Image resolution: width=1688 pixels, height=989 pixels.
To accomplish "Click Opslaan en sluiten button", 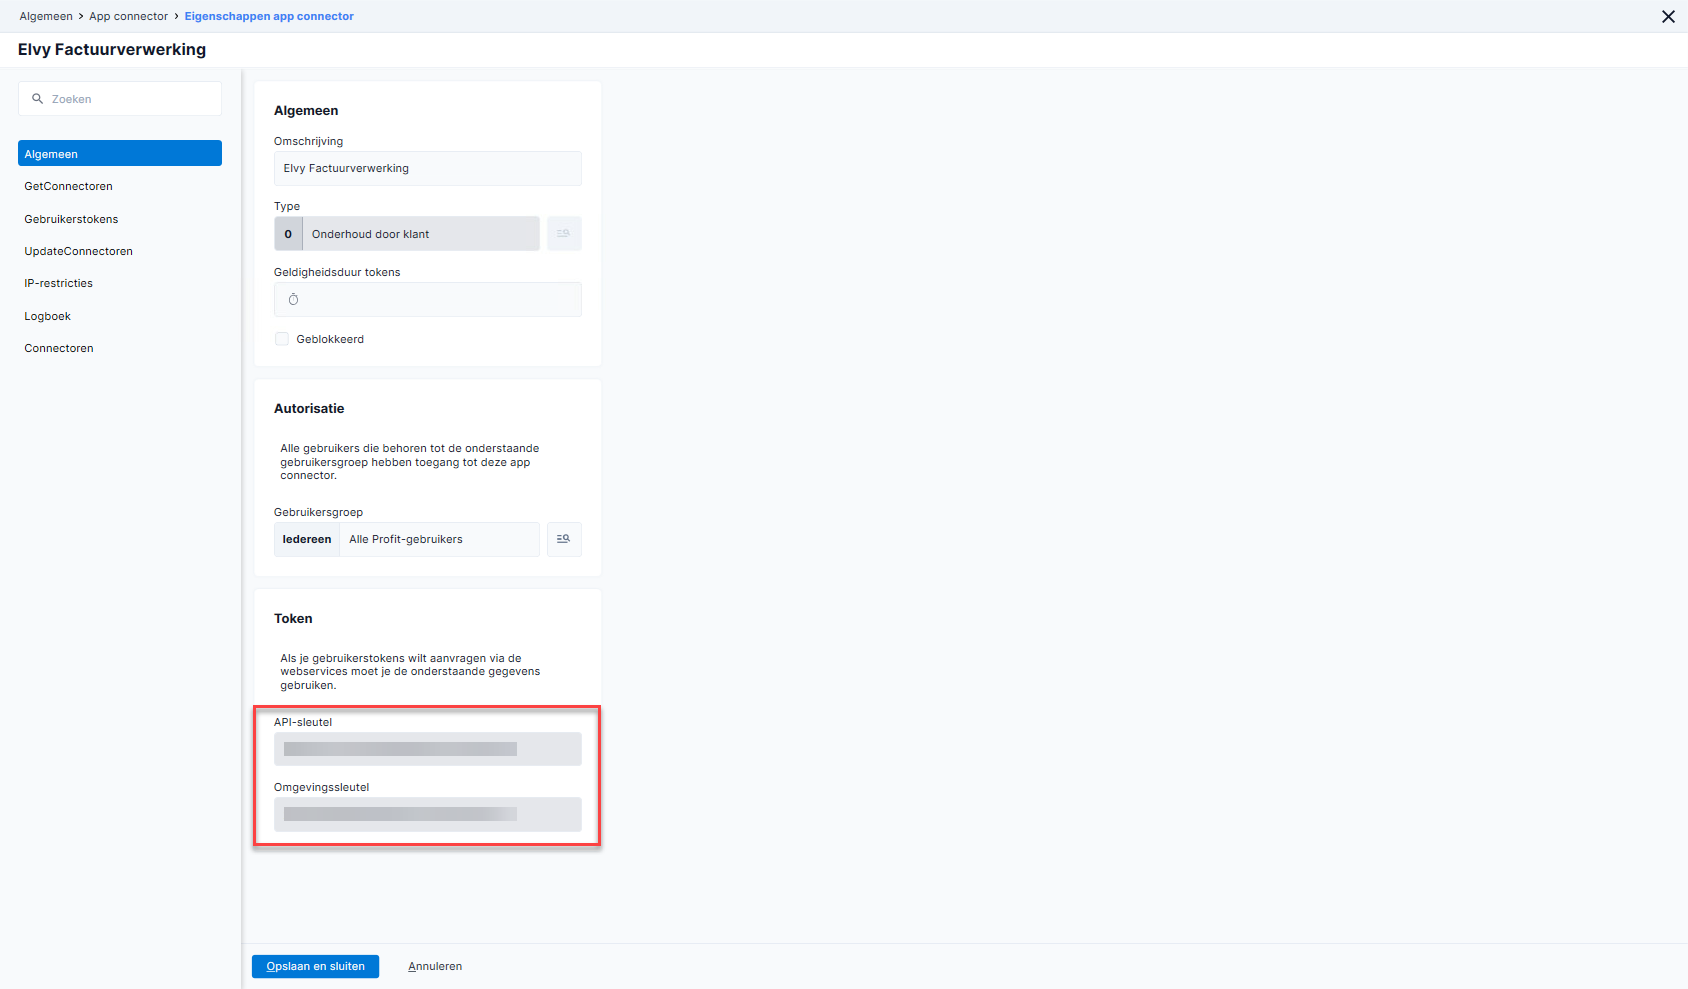I will [x=315, y=966].
